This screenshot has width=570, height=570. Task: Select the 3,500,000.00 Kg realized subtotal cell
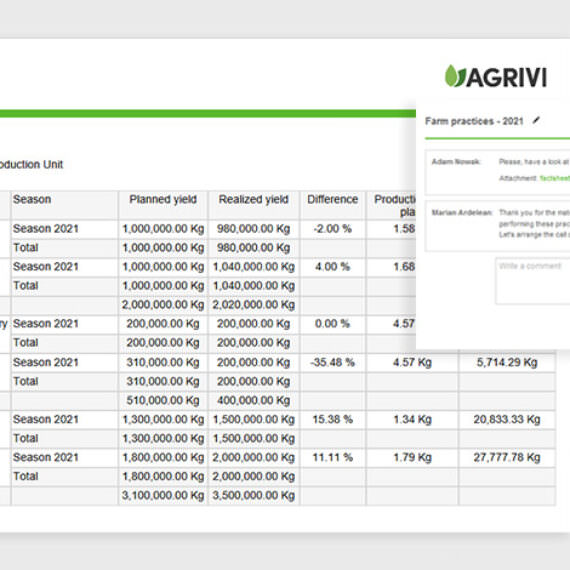click(253, 495)
